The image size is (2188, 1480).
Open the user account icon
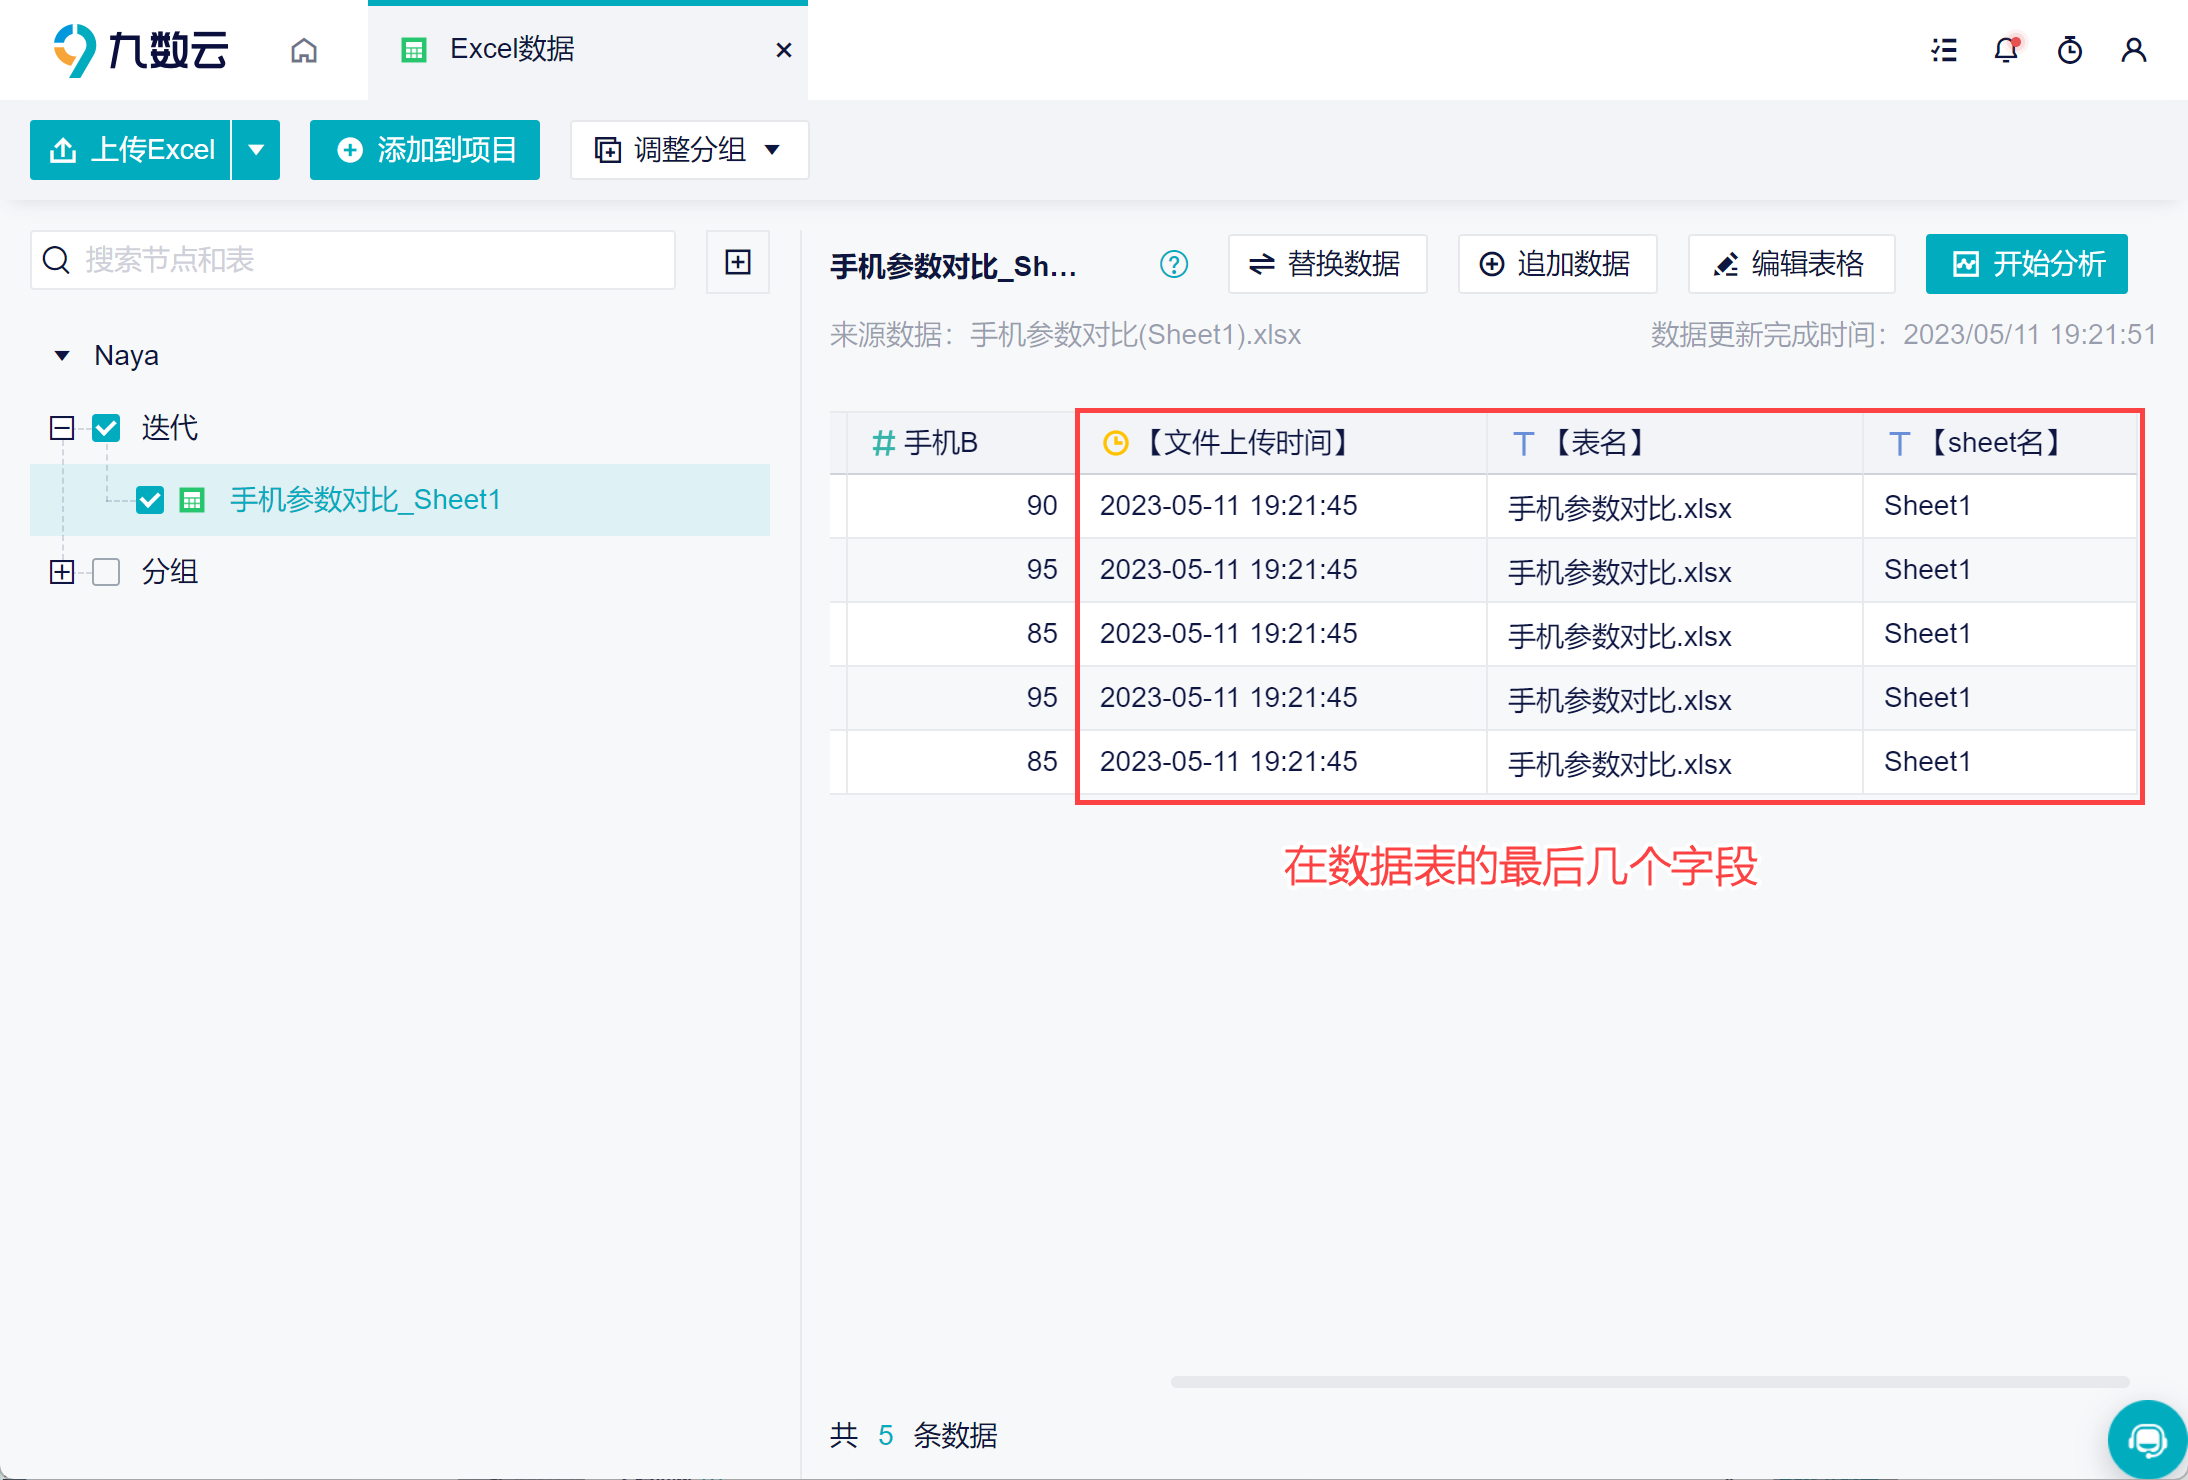[x=2134, y=50]
